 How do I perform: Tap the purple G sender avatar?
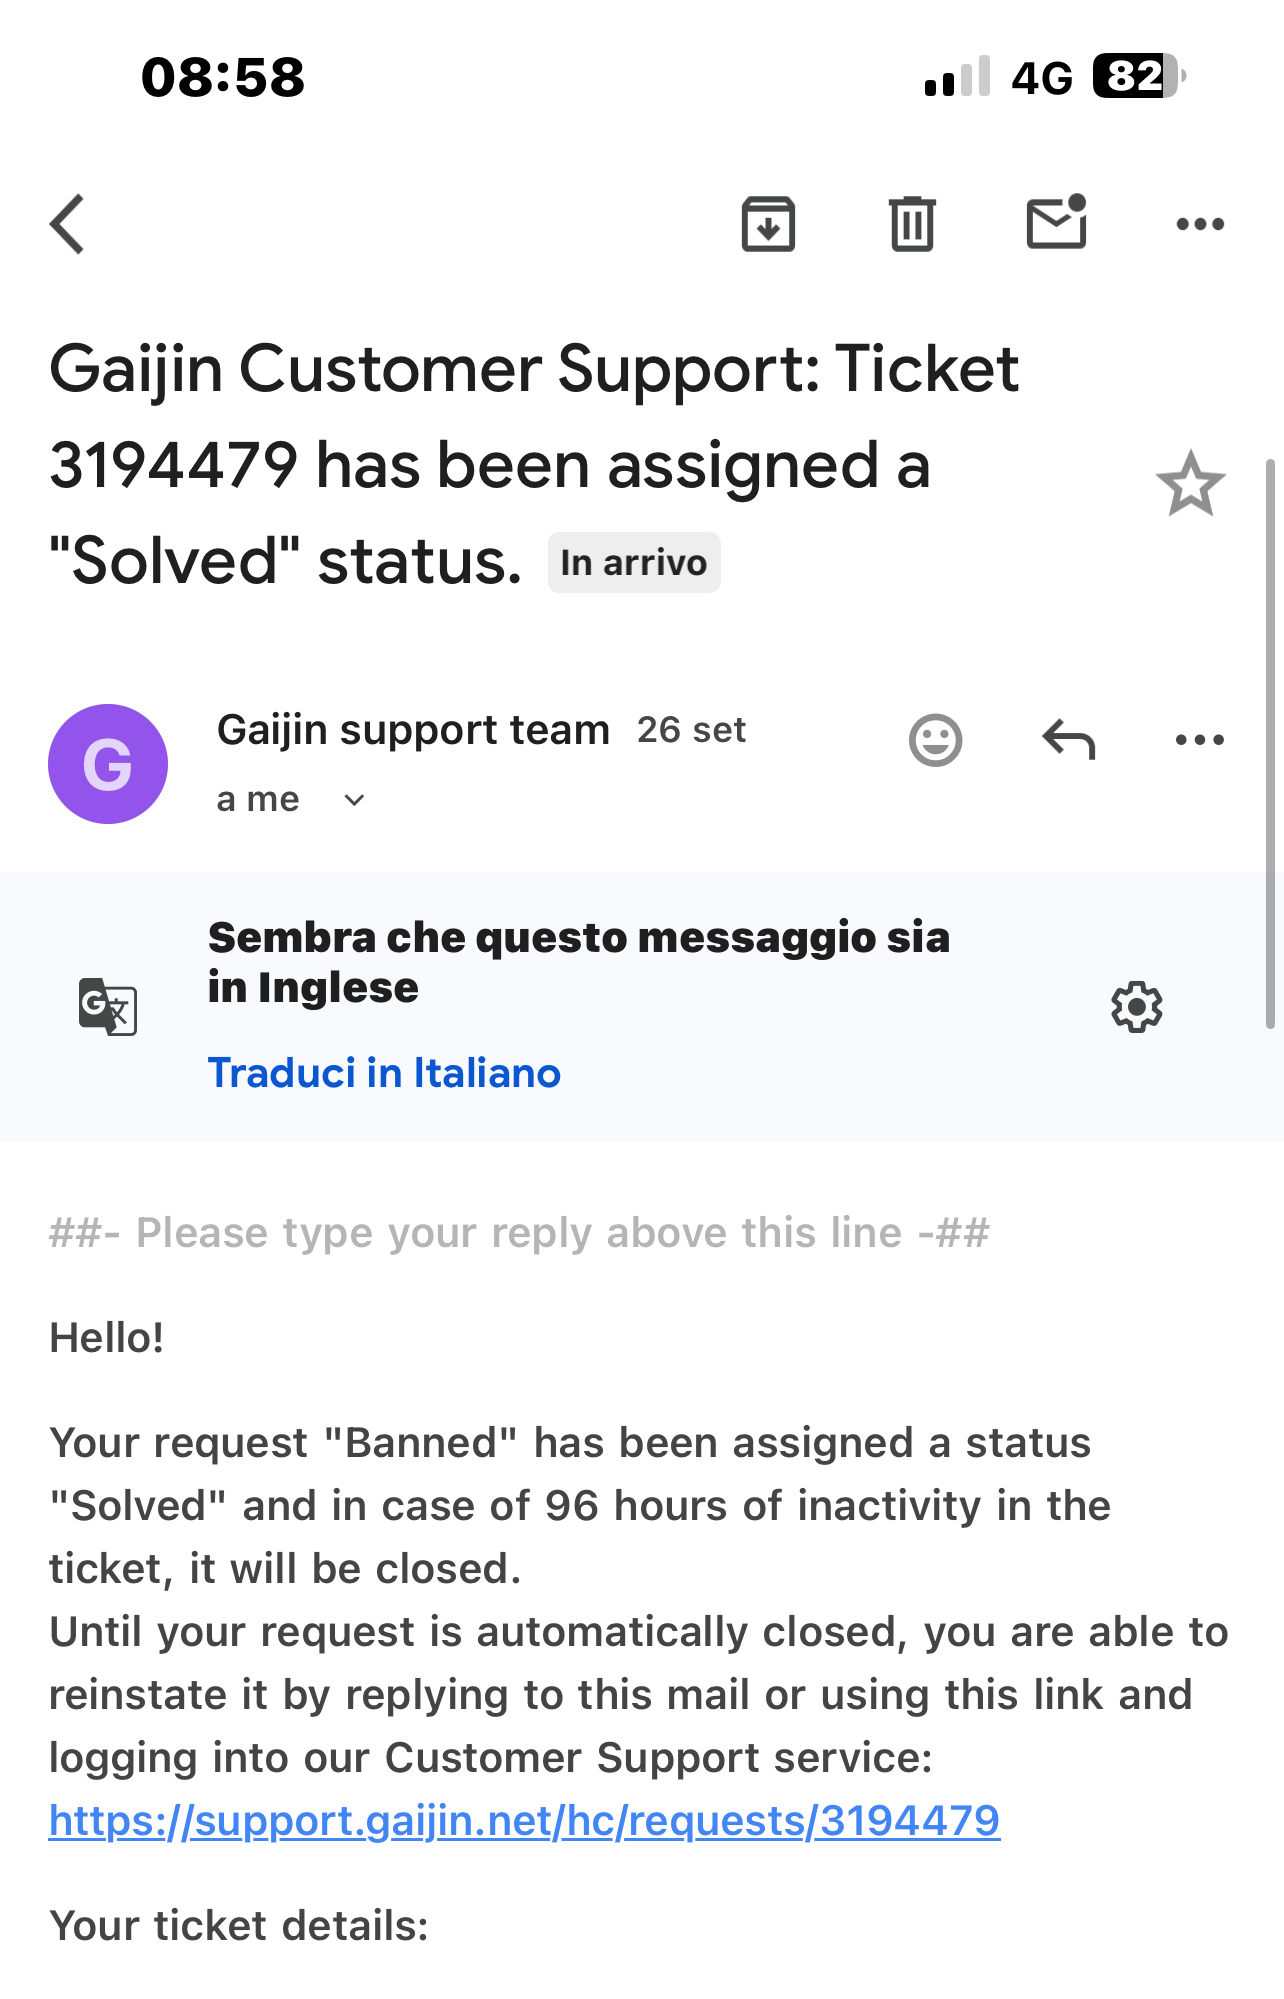[108, 764]
